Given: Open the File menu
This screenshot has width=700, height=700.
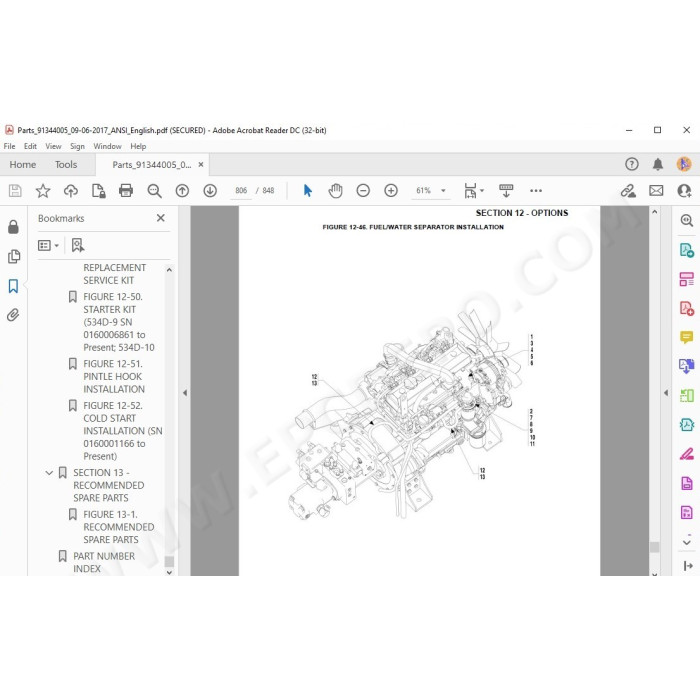Looking at the screenshot, I should (x=9, y=146).
